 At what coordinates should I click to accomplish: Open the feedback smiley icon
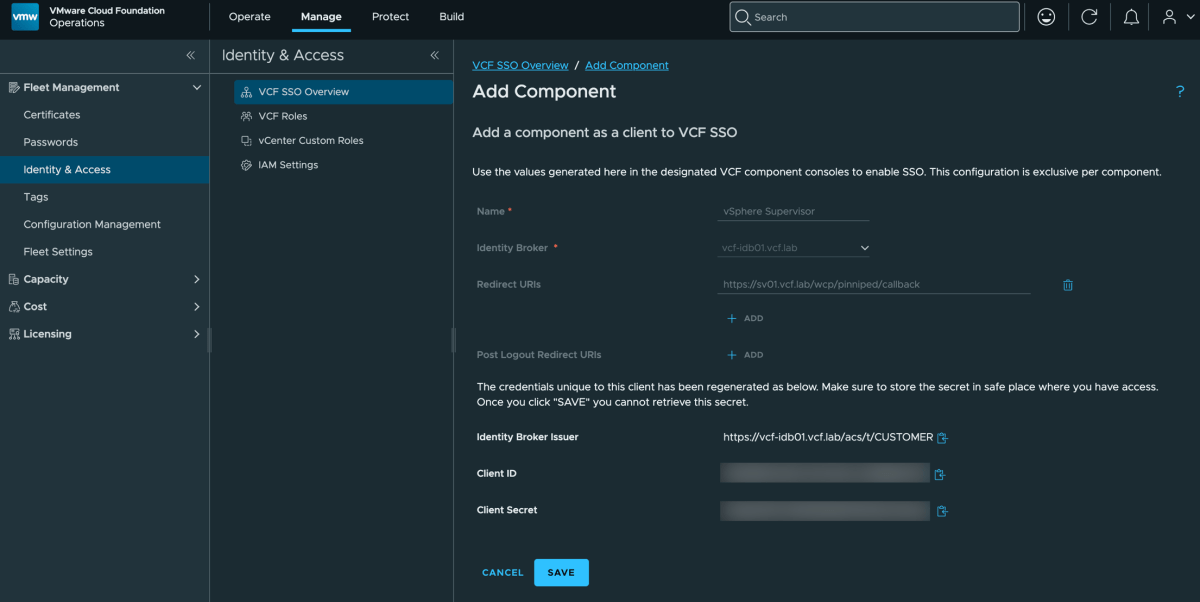click(x=1046, y=17)
